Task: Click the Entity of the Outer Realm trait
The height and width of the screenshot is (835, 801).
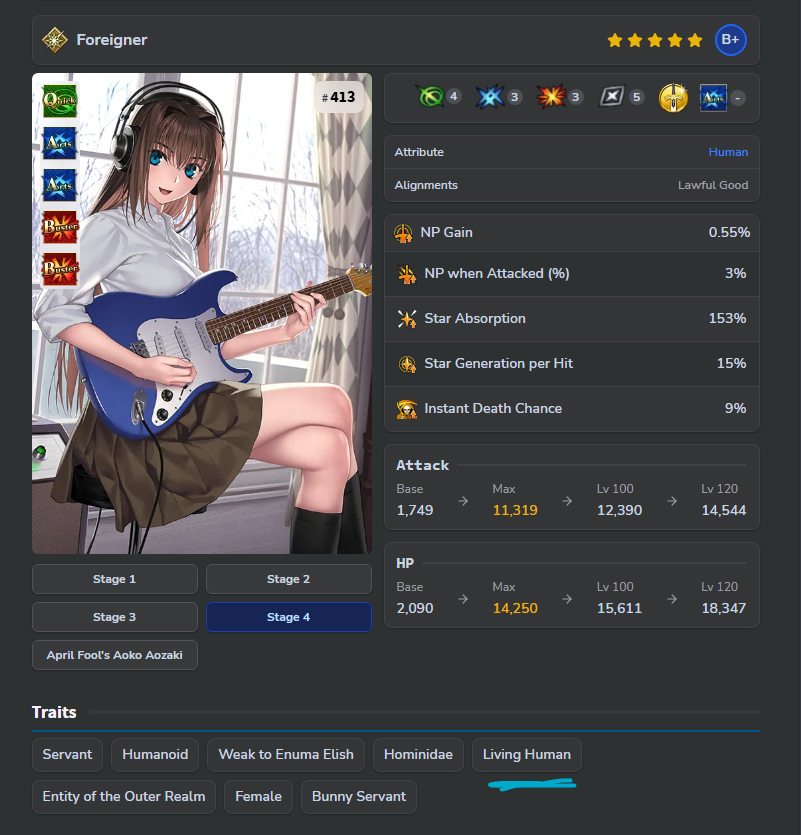Action: tap(124, 797)
